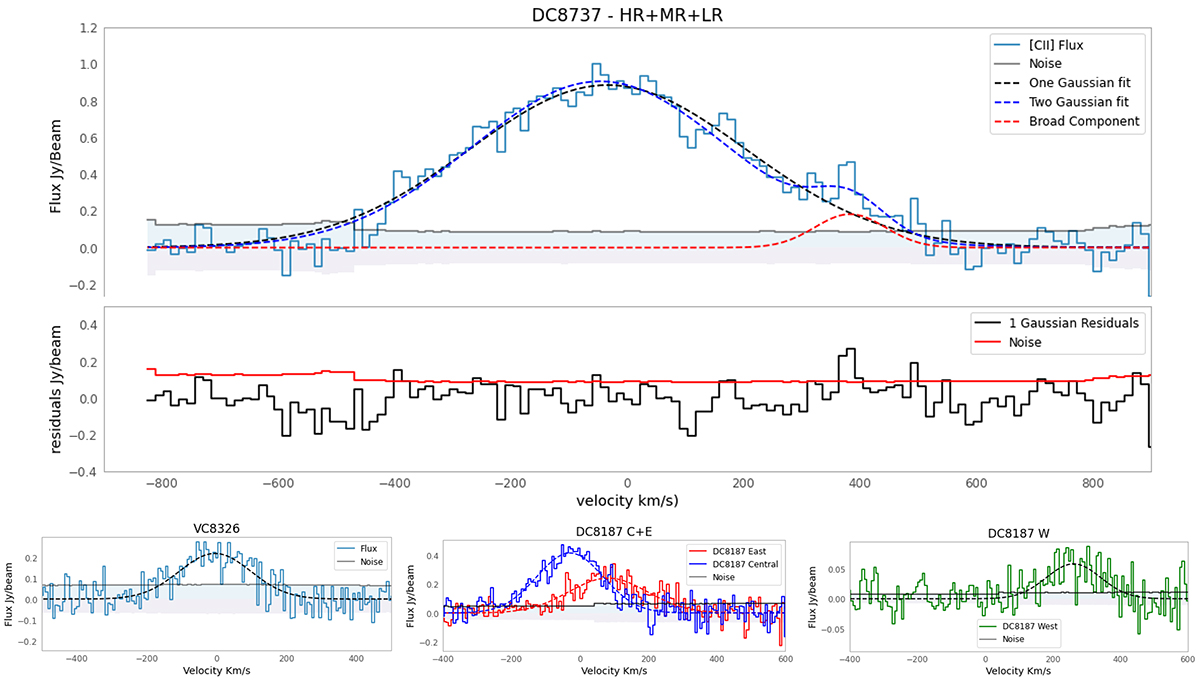Click the residual spike near 400 km/s

(x=850, y=350)
